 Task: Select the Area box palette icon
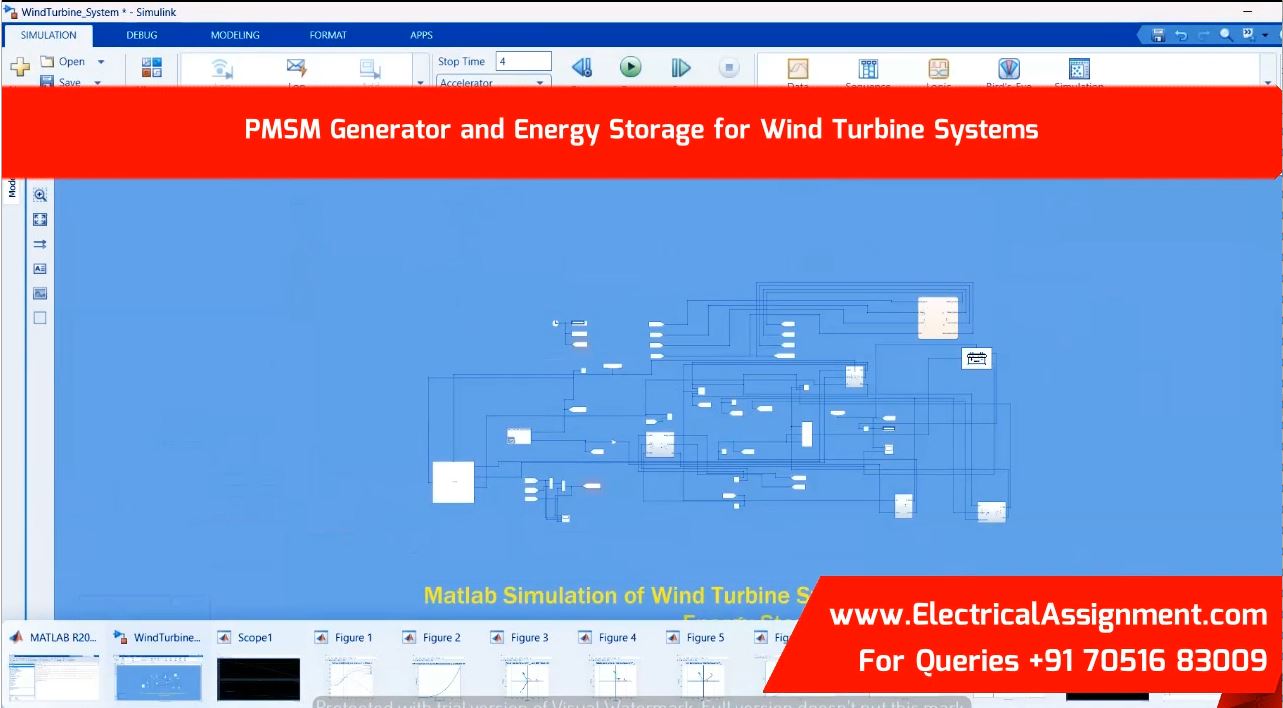tap(40, 318)
